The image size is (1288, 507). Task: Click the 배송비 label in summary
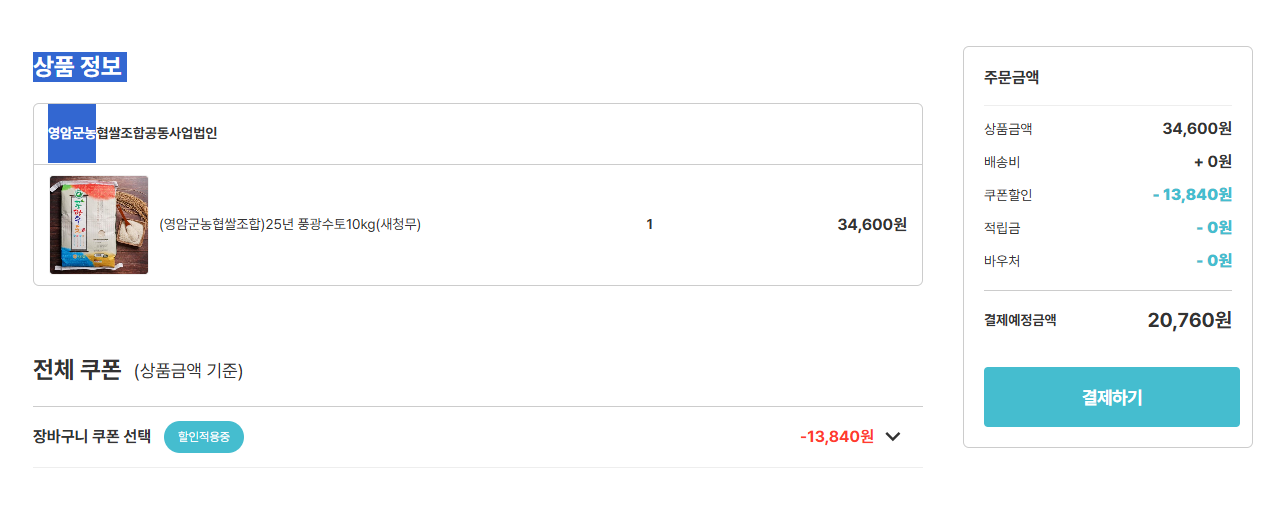(1002, 162)
